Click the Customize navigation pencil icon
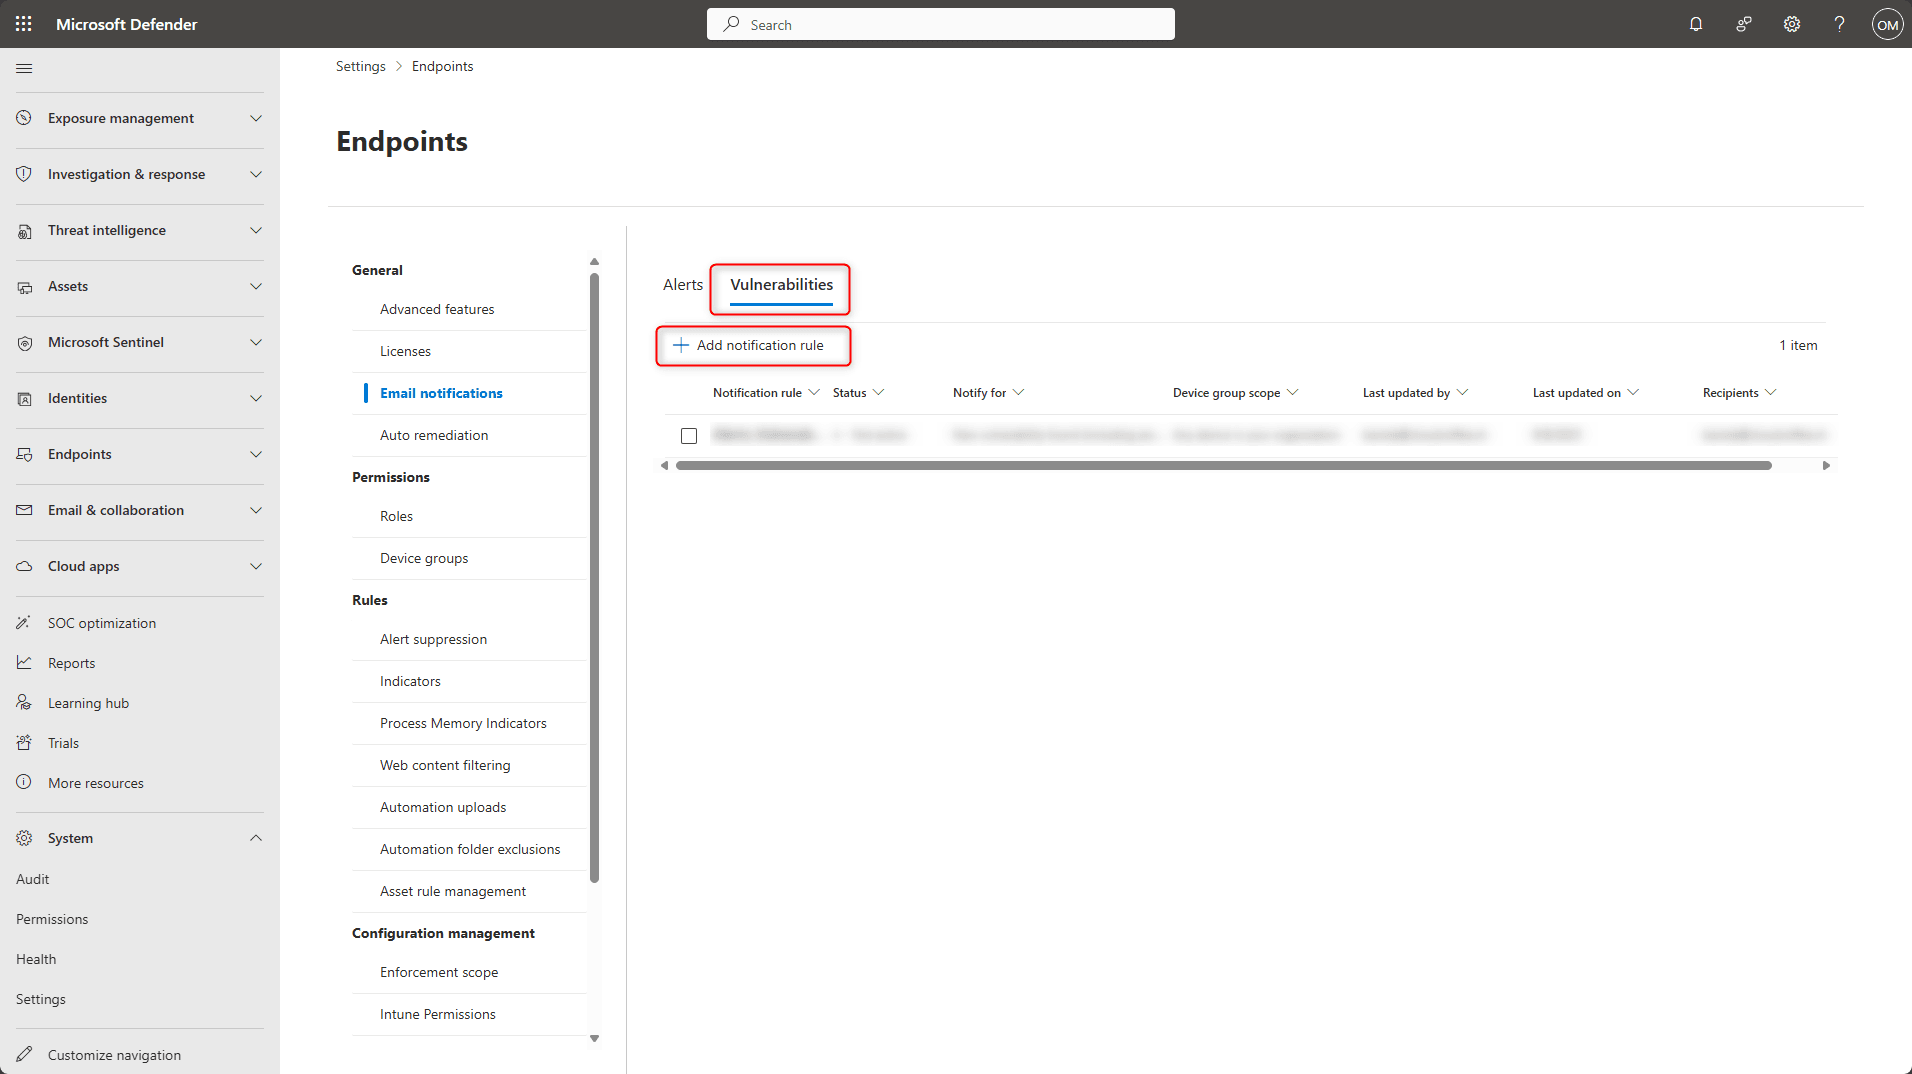 [x=24, y=1054]
